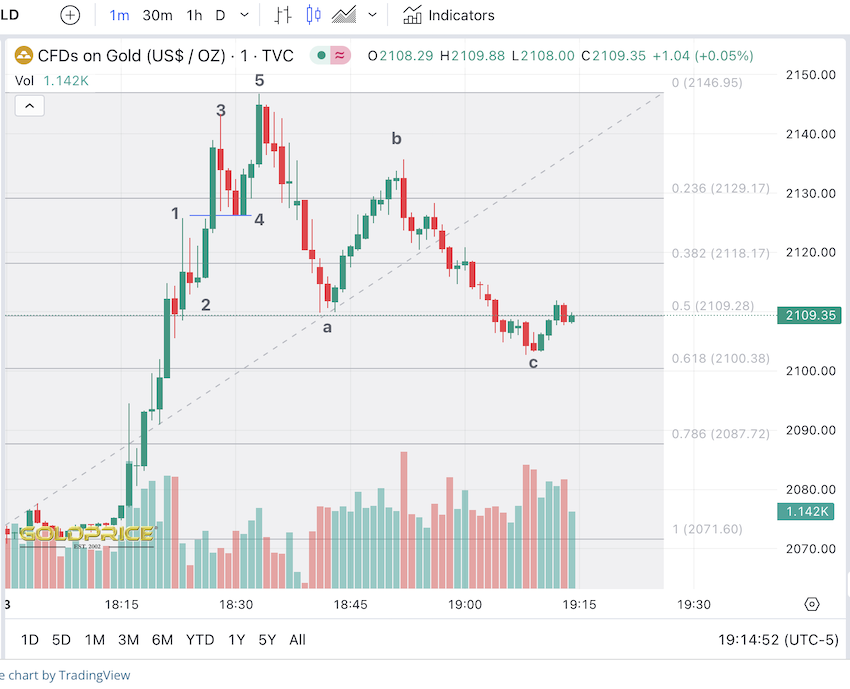
Task: Click the add symbol plus icon
Action: [70, 15]
